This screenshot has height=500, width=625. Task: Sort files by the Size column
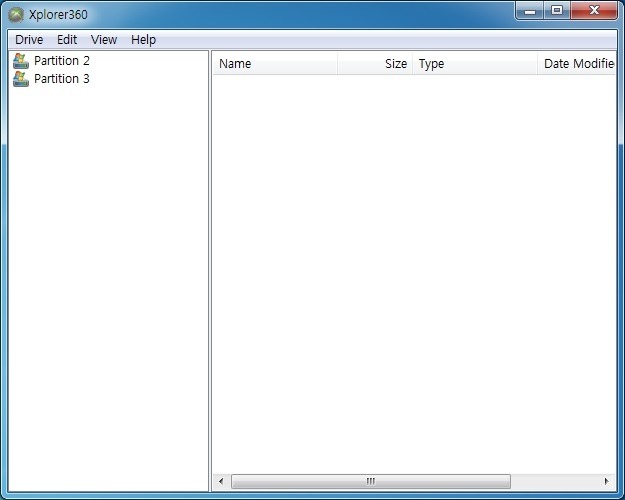[375, 64]
